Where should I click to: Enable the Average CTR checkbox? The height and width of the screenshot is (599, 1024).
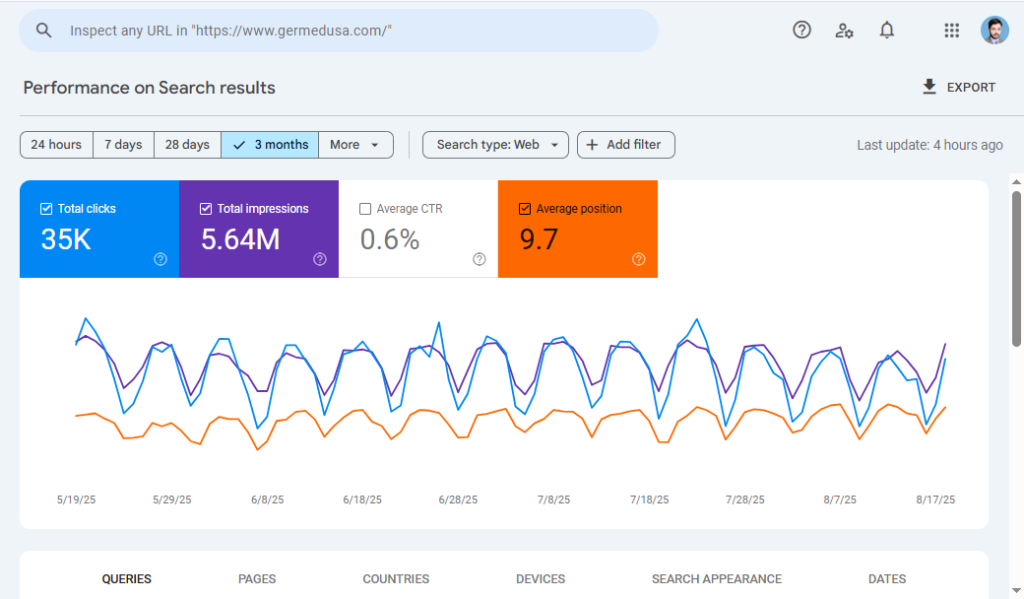365,209
